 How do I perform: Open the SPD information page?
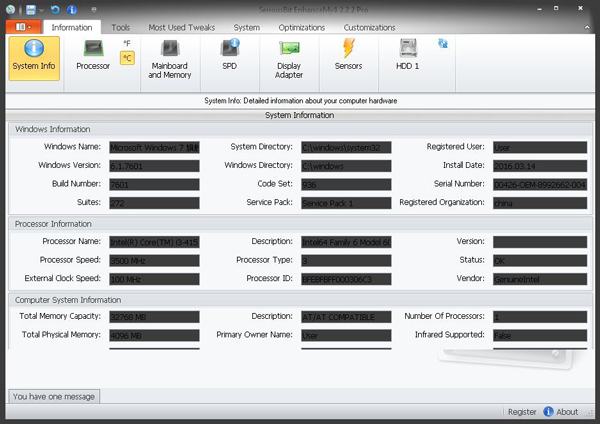click(x=229, y=56)
